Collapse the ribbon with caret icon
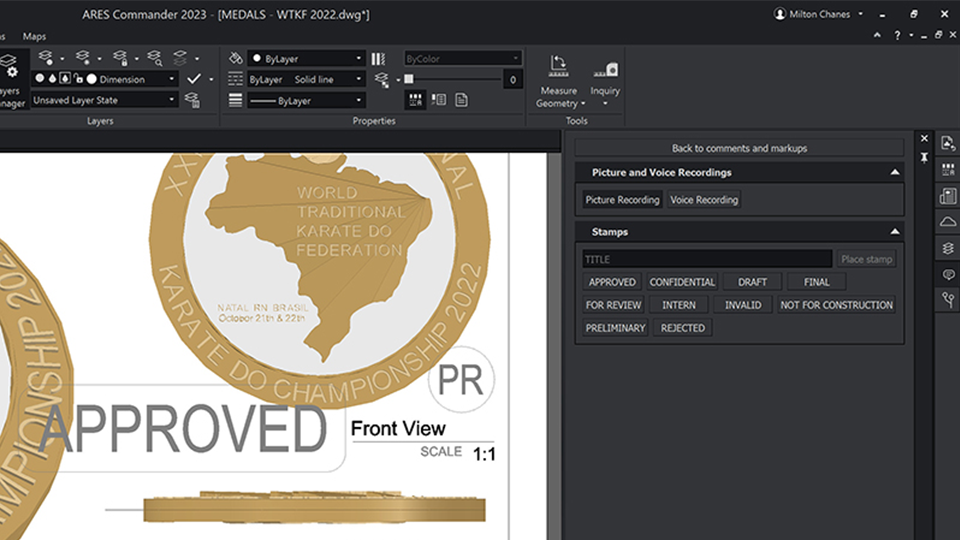 point(877,36)
